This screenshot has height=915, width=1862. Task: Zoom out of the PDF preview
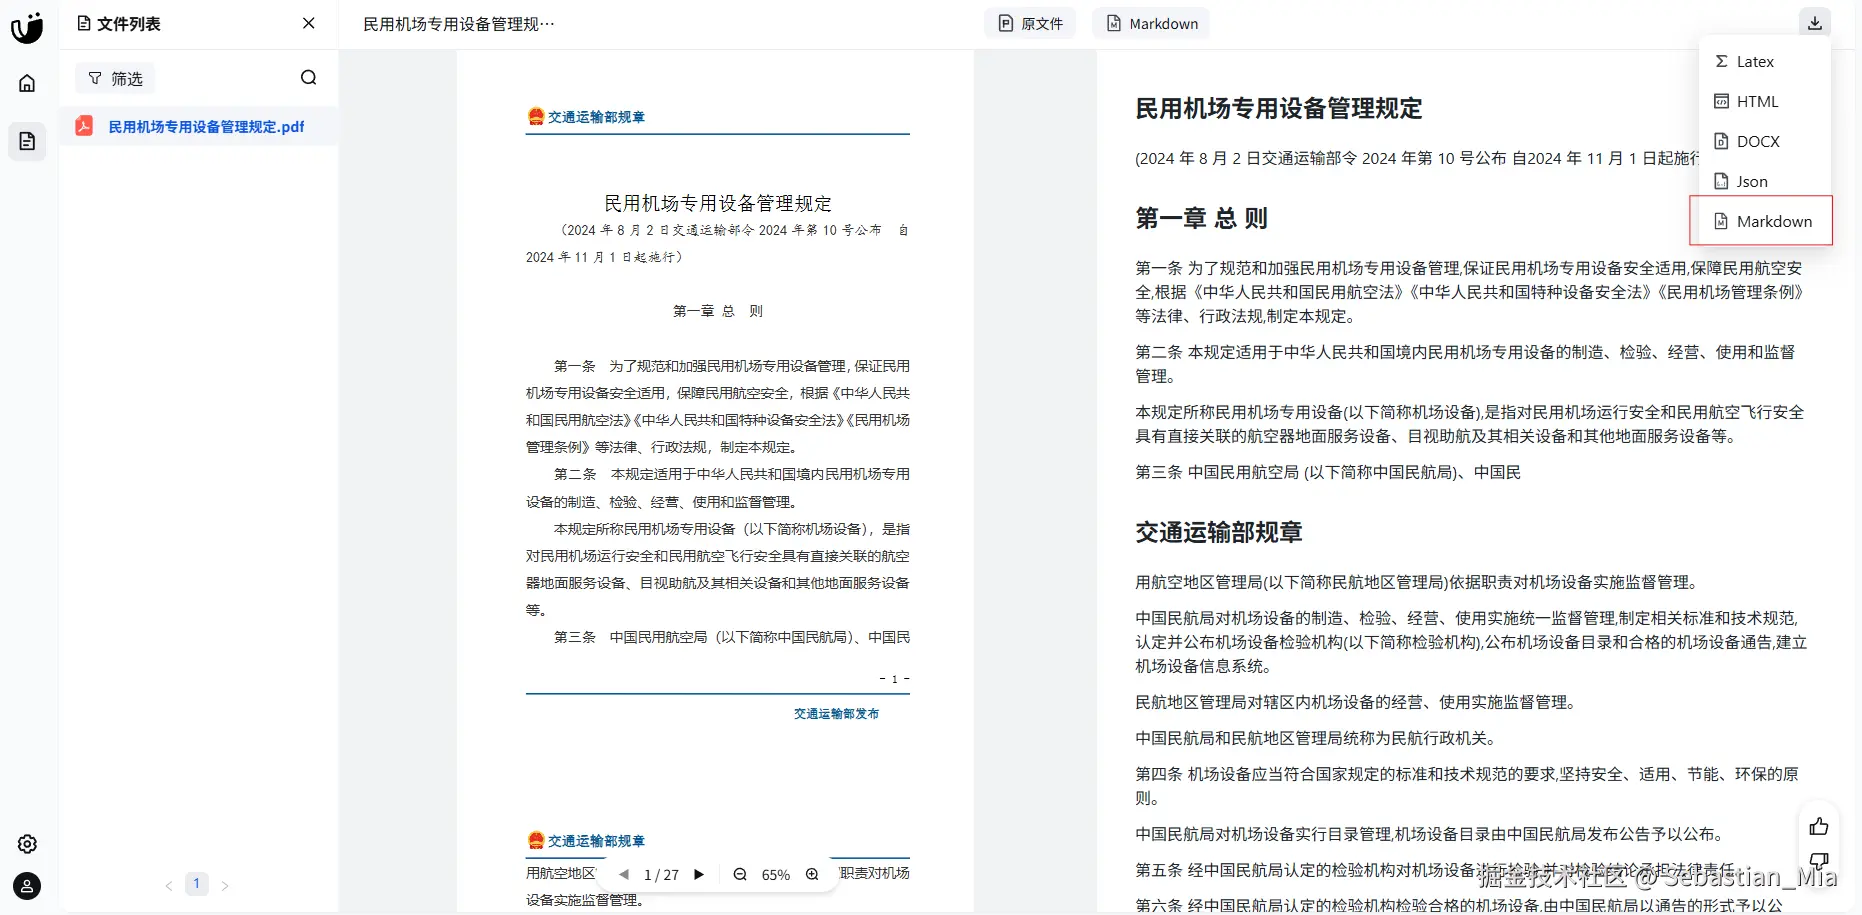740,874
